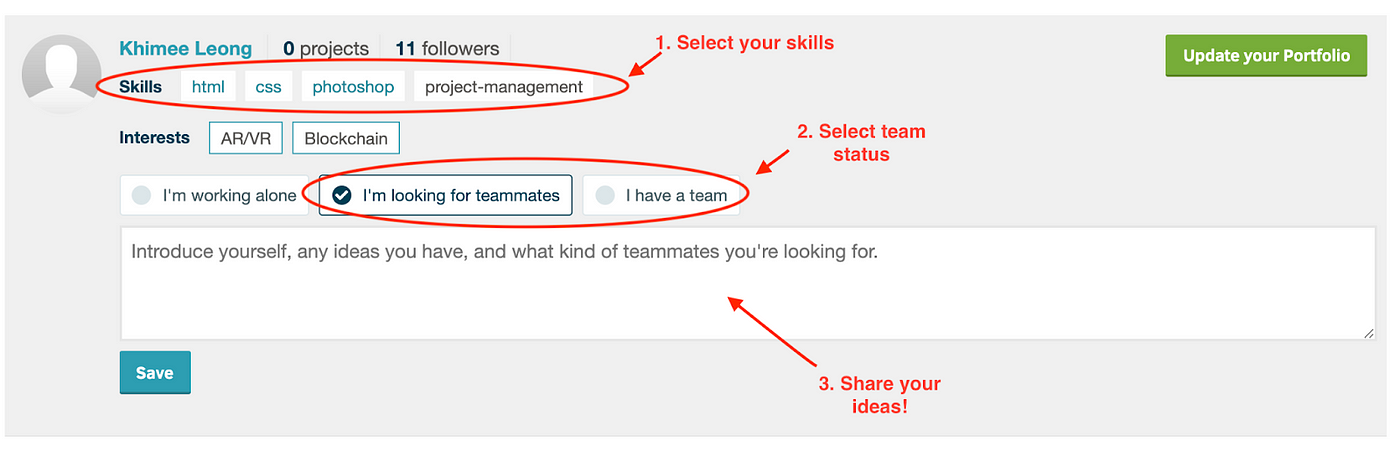1400x452 pixels.
Task: Select the project-management skill tag
Action: [504, 87]
